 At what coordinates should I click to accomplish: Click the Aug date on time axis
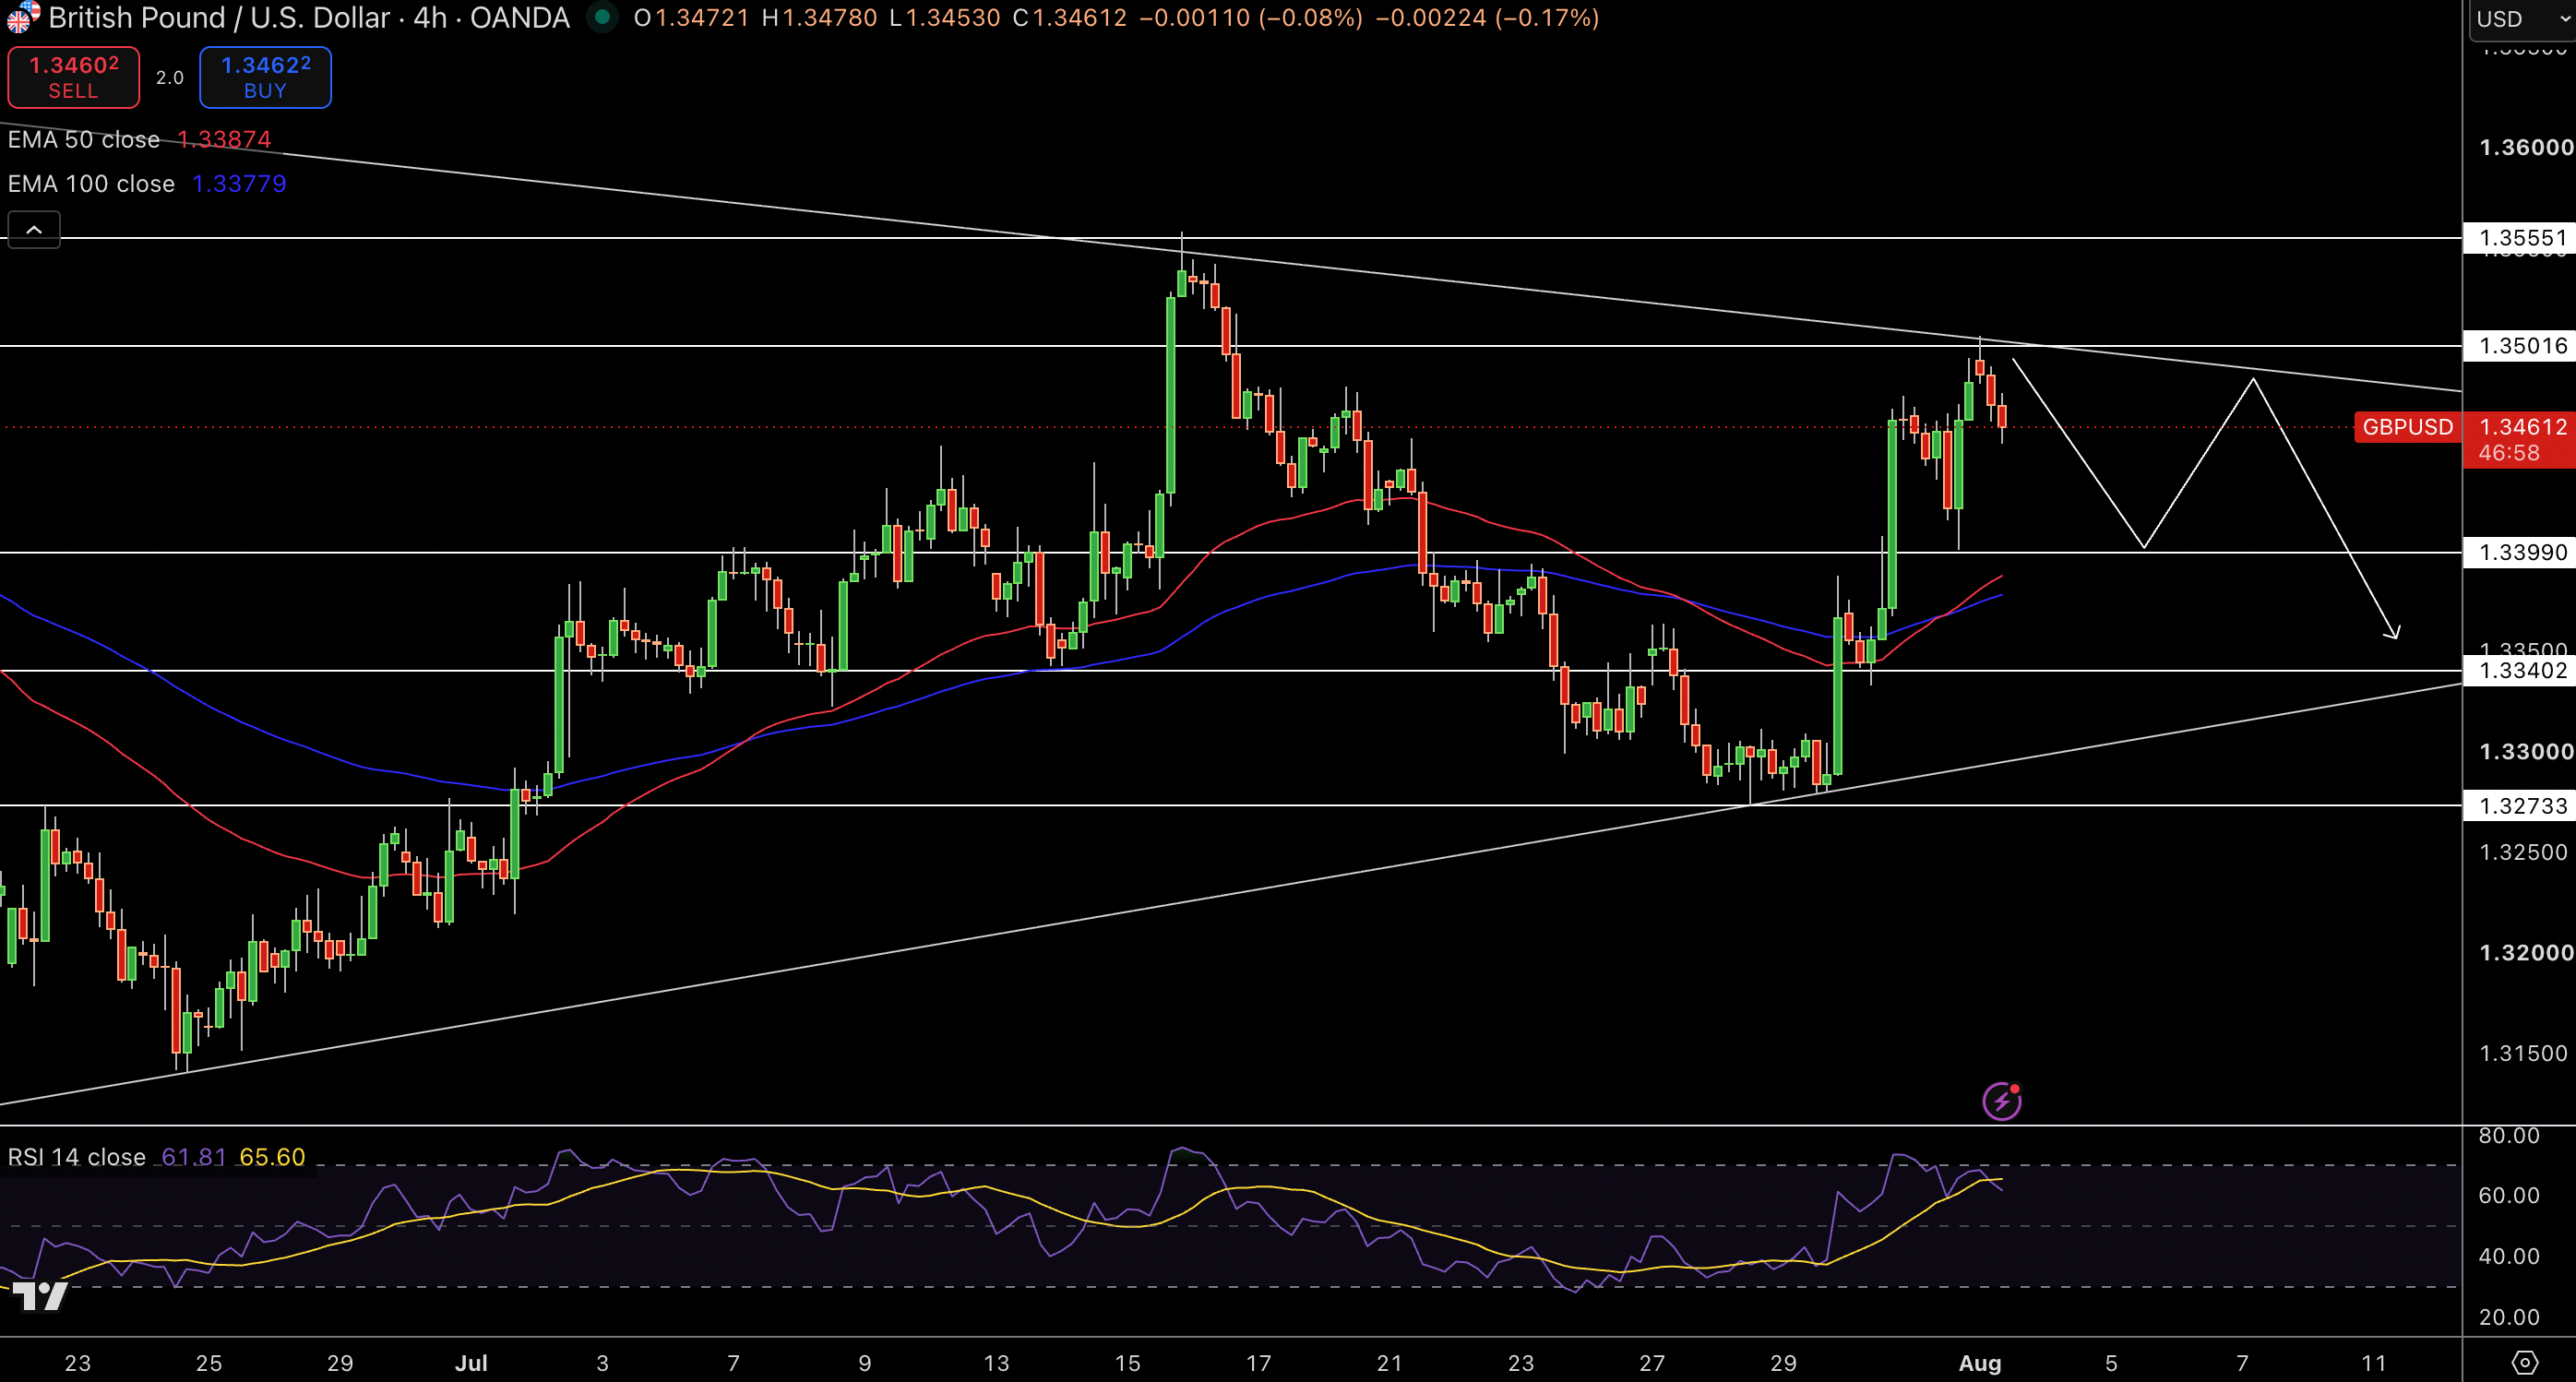tap(1980, 1363)
